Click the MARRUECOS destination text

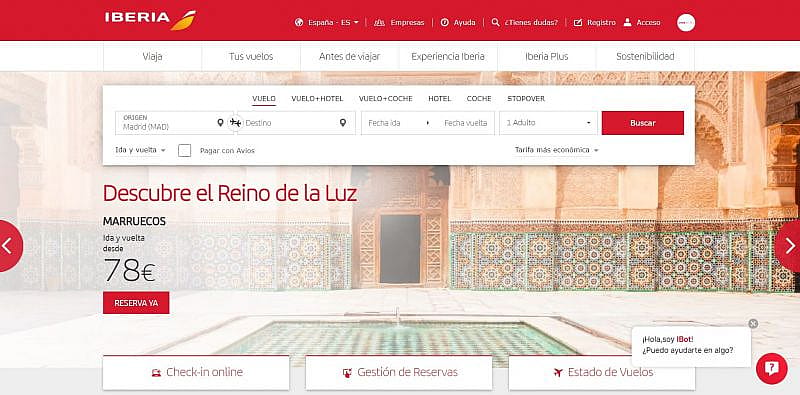point(134,221)
